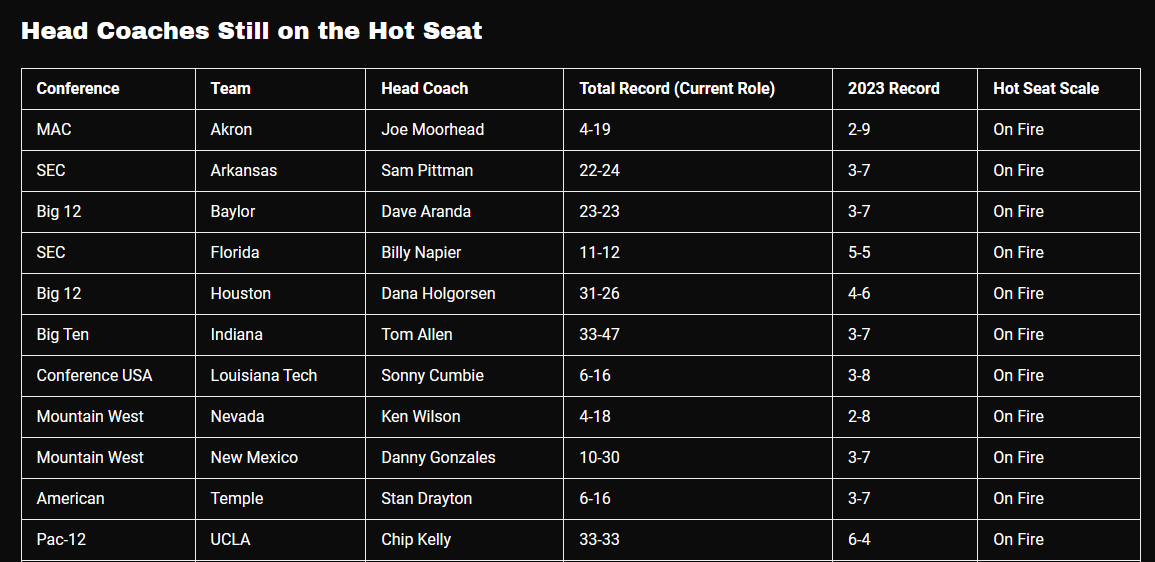The width and height of the screenshot is (1155, 562).
Task: Click the Arkansas team cell
Action: pos(243,171)
